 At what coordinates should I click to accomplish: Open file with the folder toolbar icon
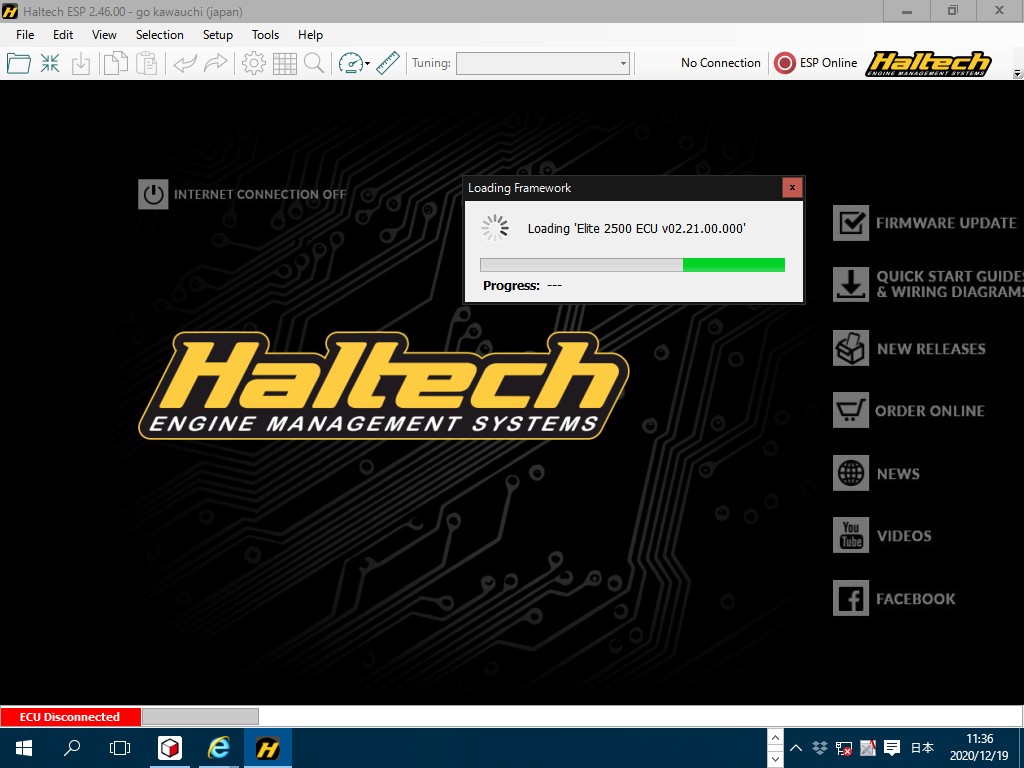point(18,63)
